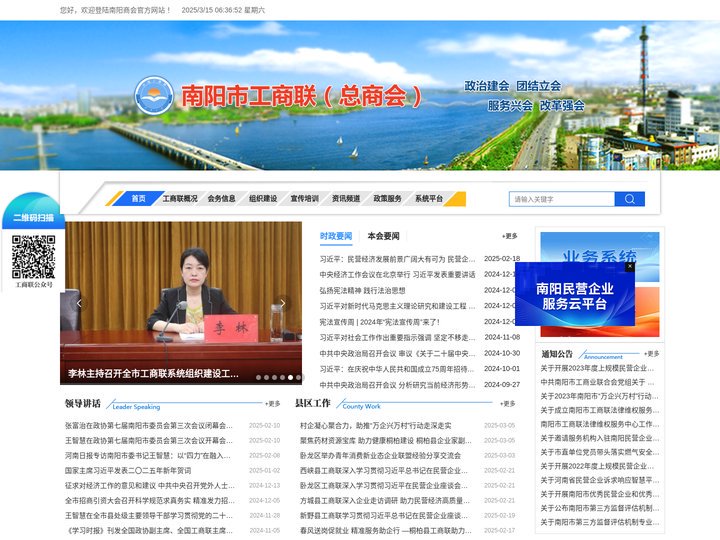Open news 弘扬宪法精神 践行法治思想
720x540 pixels.
[x=362, y=290]
